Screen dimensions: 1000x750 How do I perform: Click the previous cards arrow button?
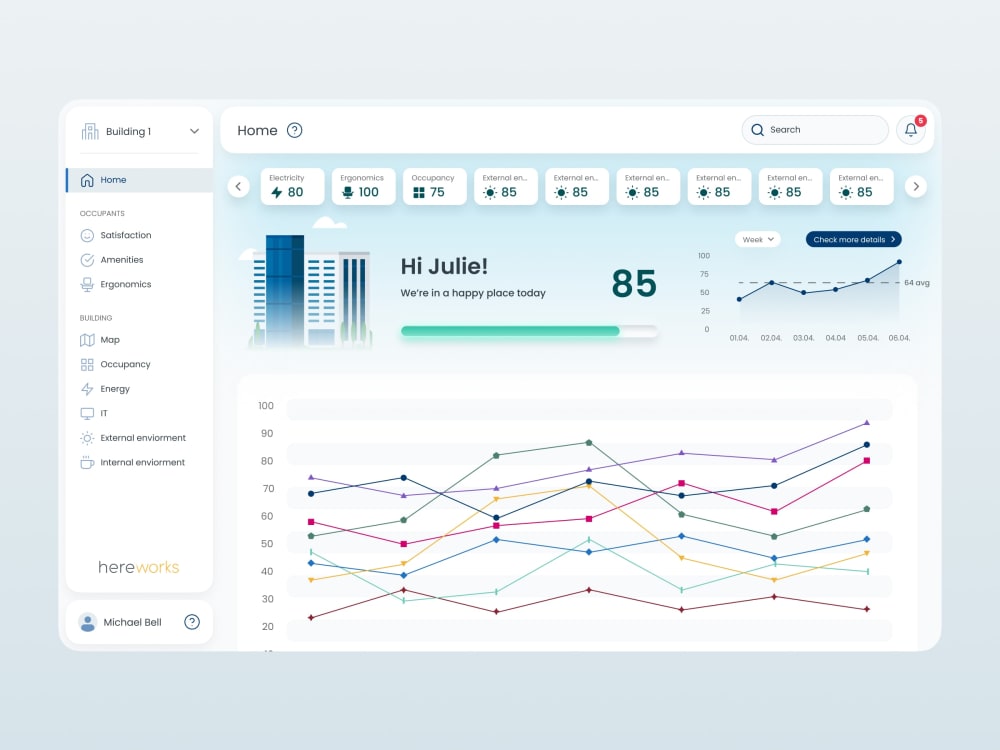239,186
